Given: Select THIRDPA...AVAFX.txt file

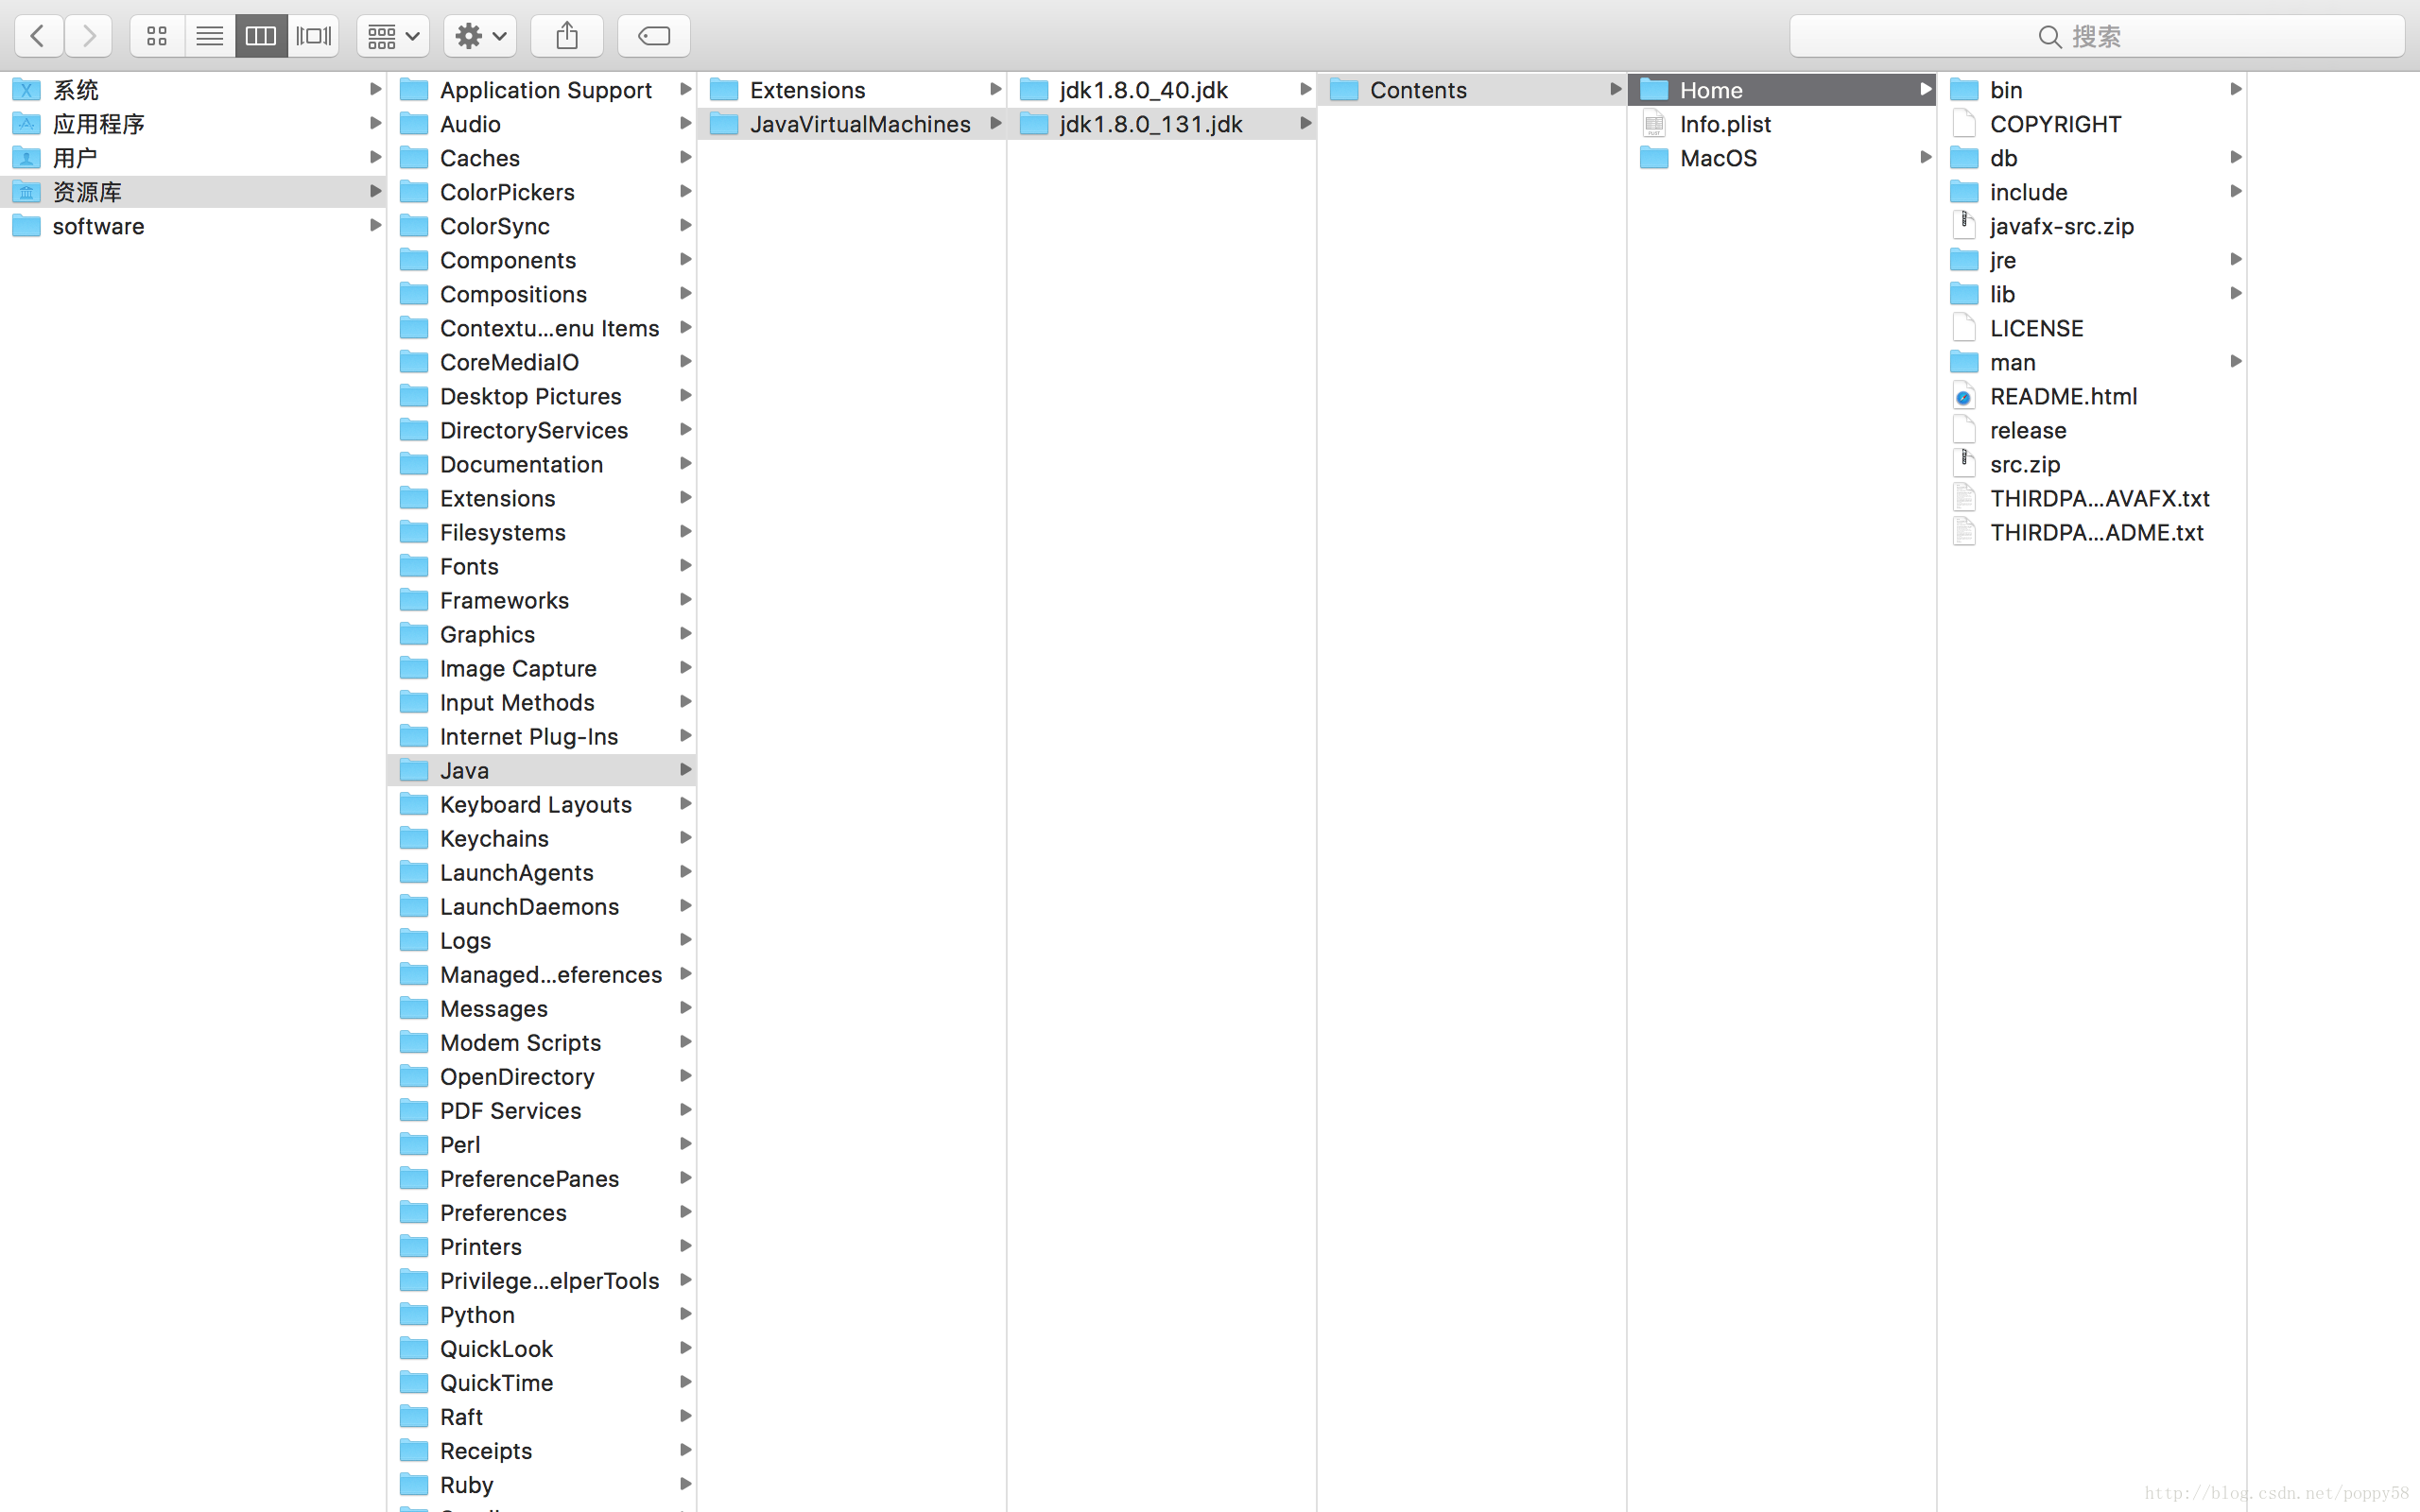Looking at the screenshot, I should pyautogui.click(x=2092, y=498).
